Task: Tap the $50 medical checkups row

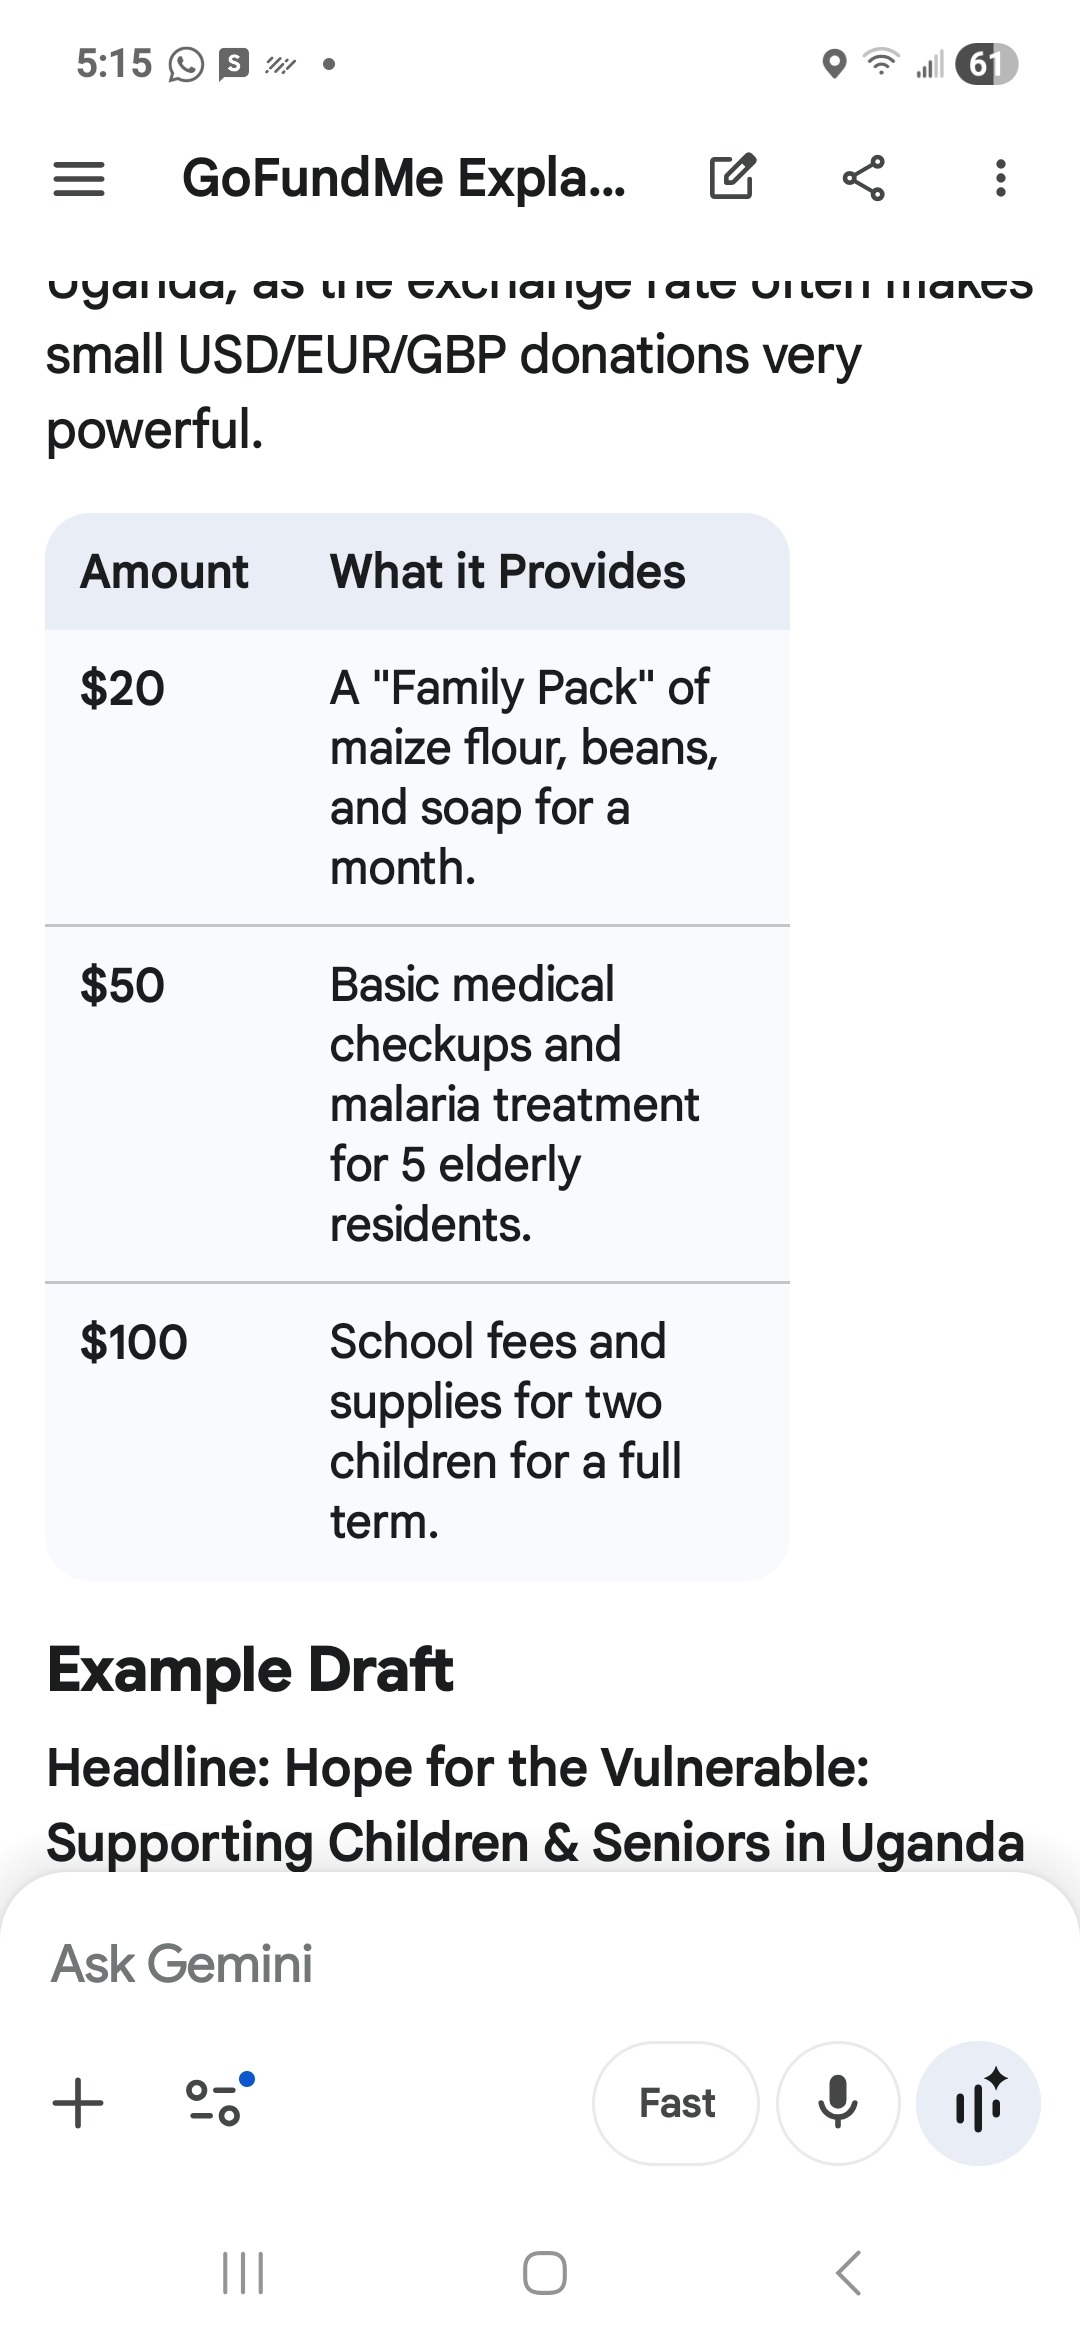Action: pyautogui.click(x=417, y=1104)
